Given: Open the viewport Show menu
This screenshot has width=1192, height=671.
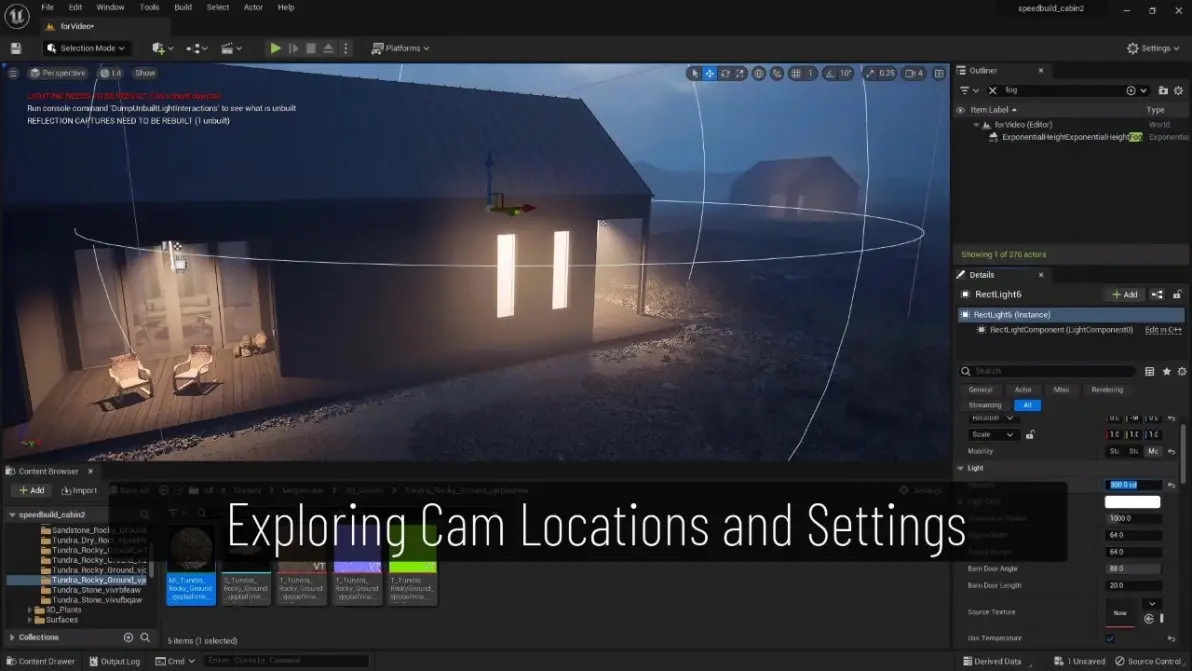Looking at the screenshot, I should (144, 73).
